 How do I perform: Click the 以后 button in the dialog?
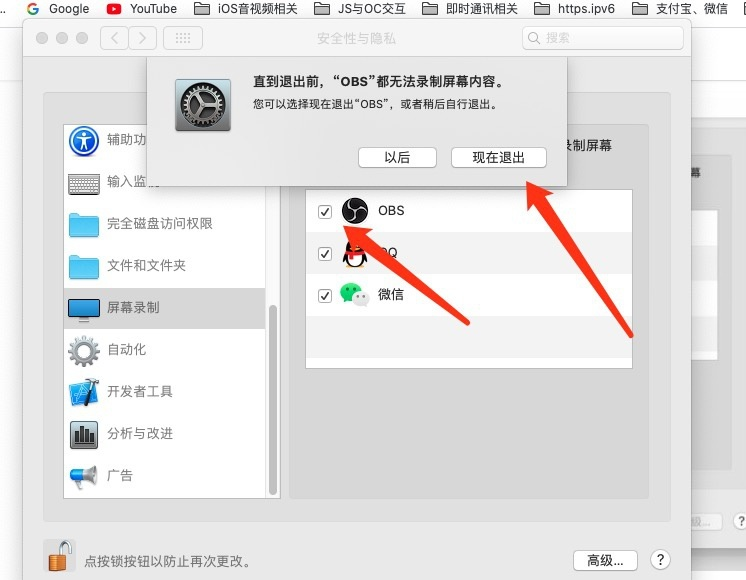(x=397, y=157)
